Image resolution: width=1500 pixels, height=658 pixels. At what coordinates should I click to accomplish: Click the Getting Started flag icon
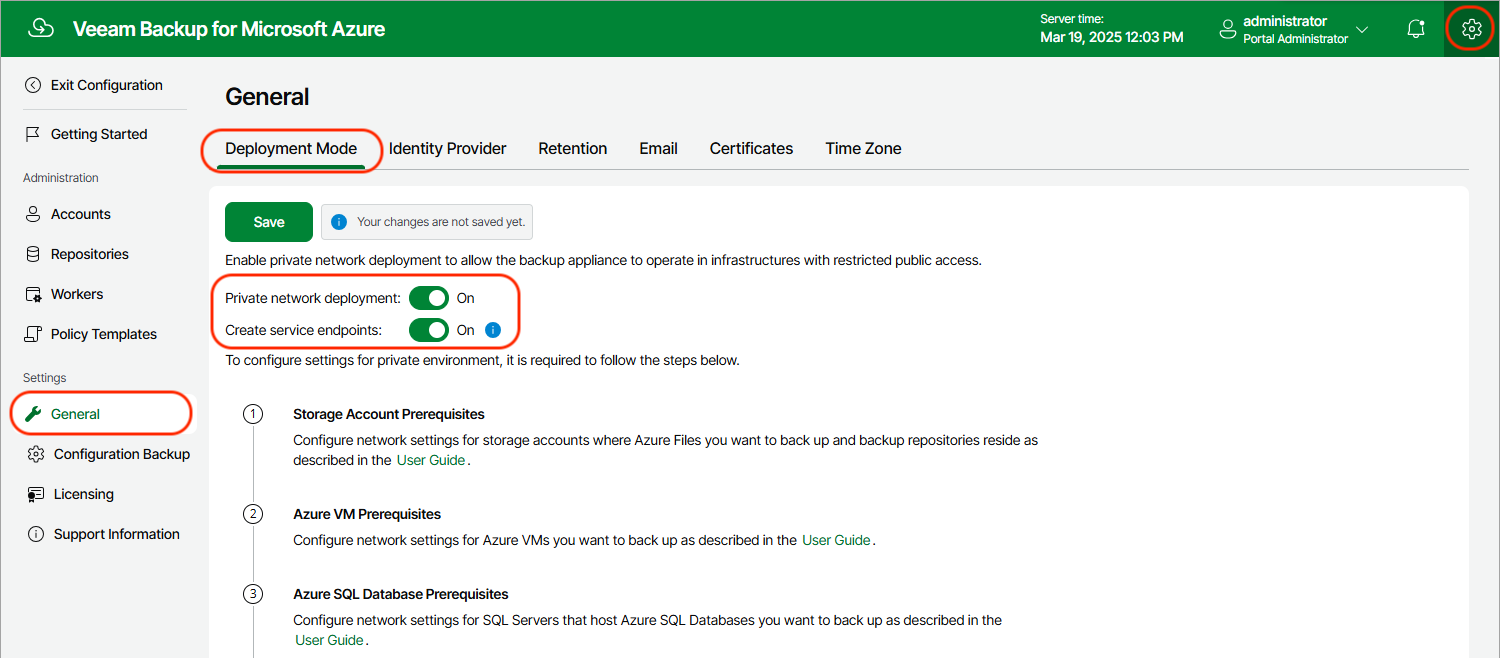(33, 134)
